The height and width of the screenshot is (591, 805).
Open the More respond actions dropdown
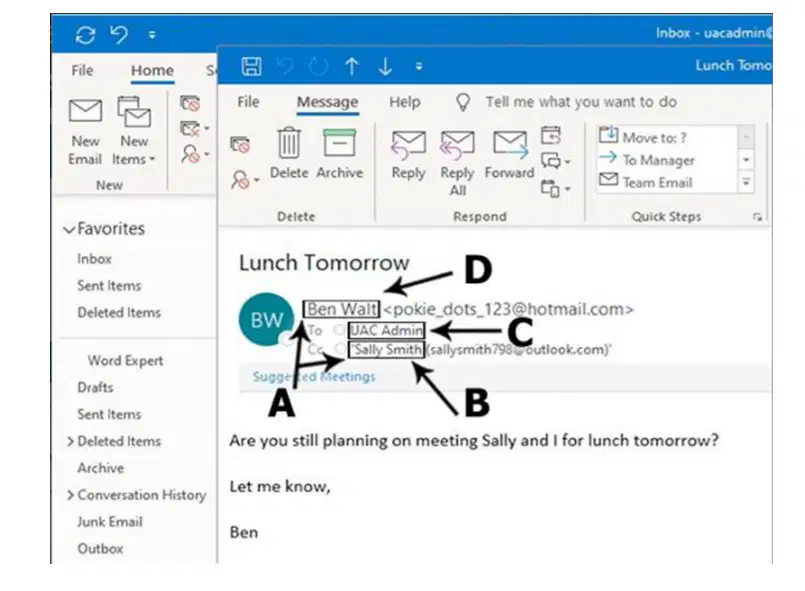(x=555, y=188)
